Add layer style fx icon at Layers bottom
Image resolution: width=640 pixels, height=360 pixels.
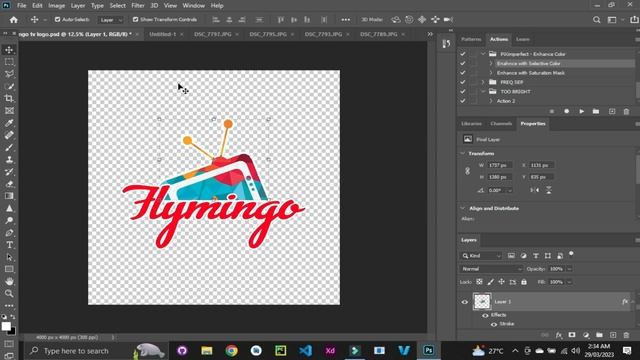click(559, 335)
